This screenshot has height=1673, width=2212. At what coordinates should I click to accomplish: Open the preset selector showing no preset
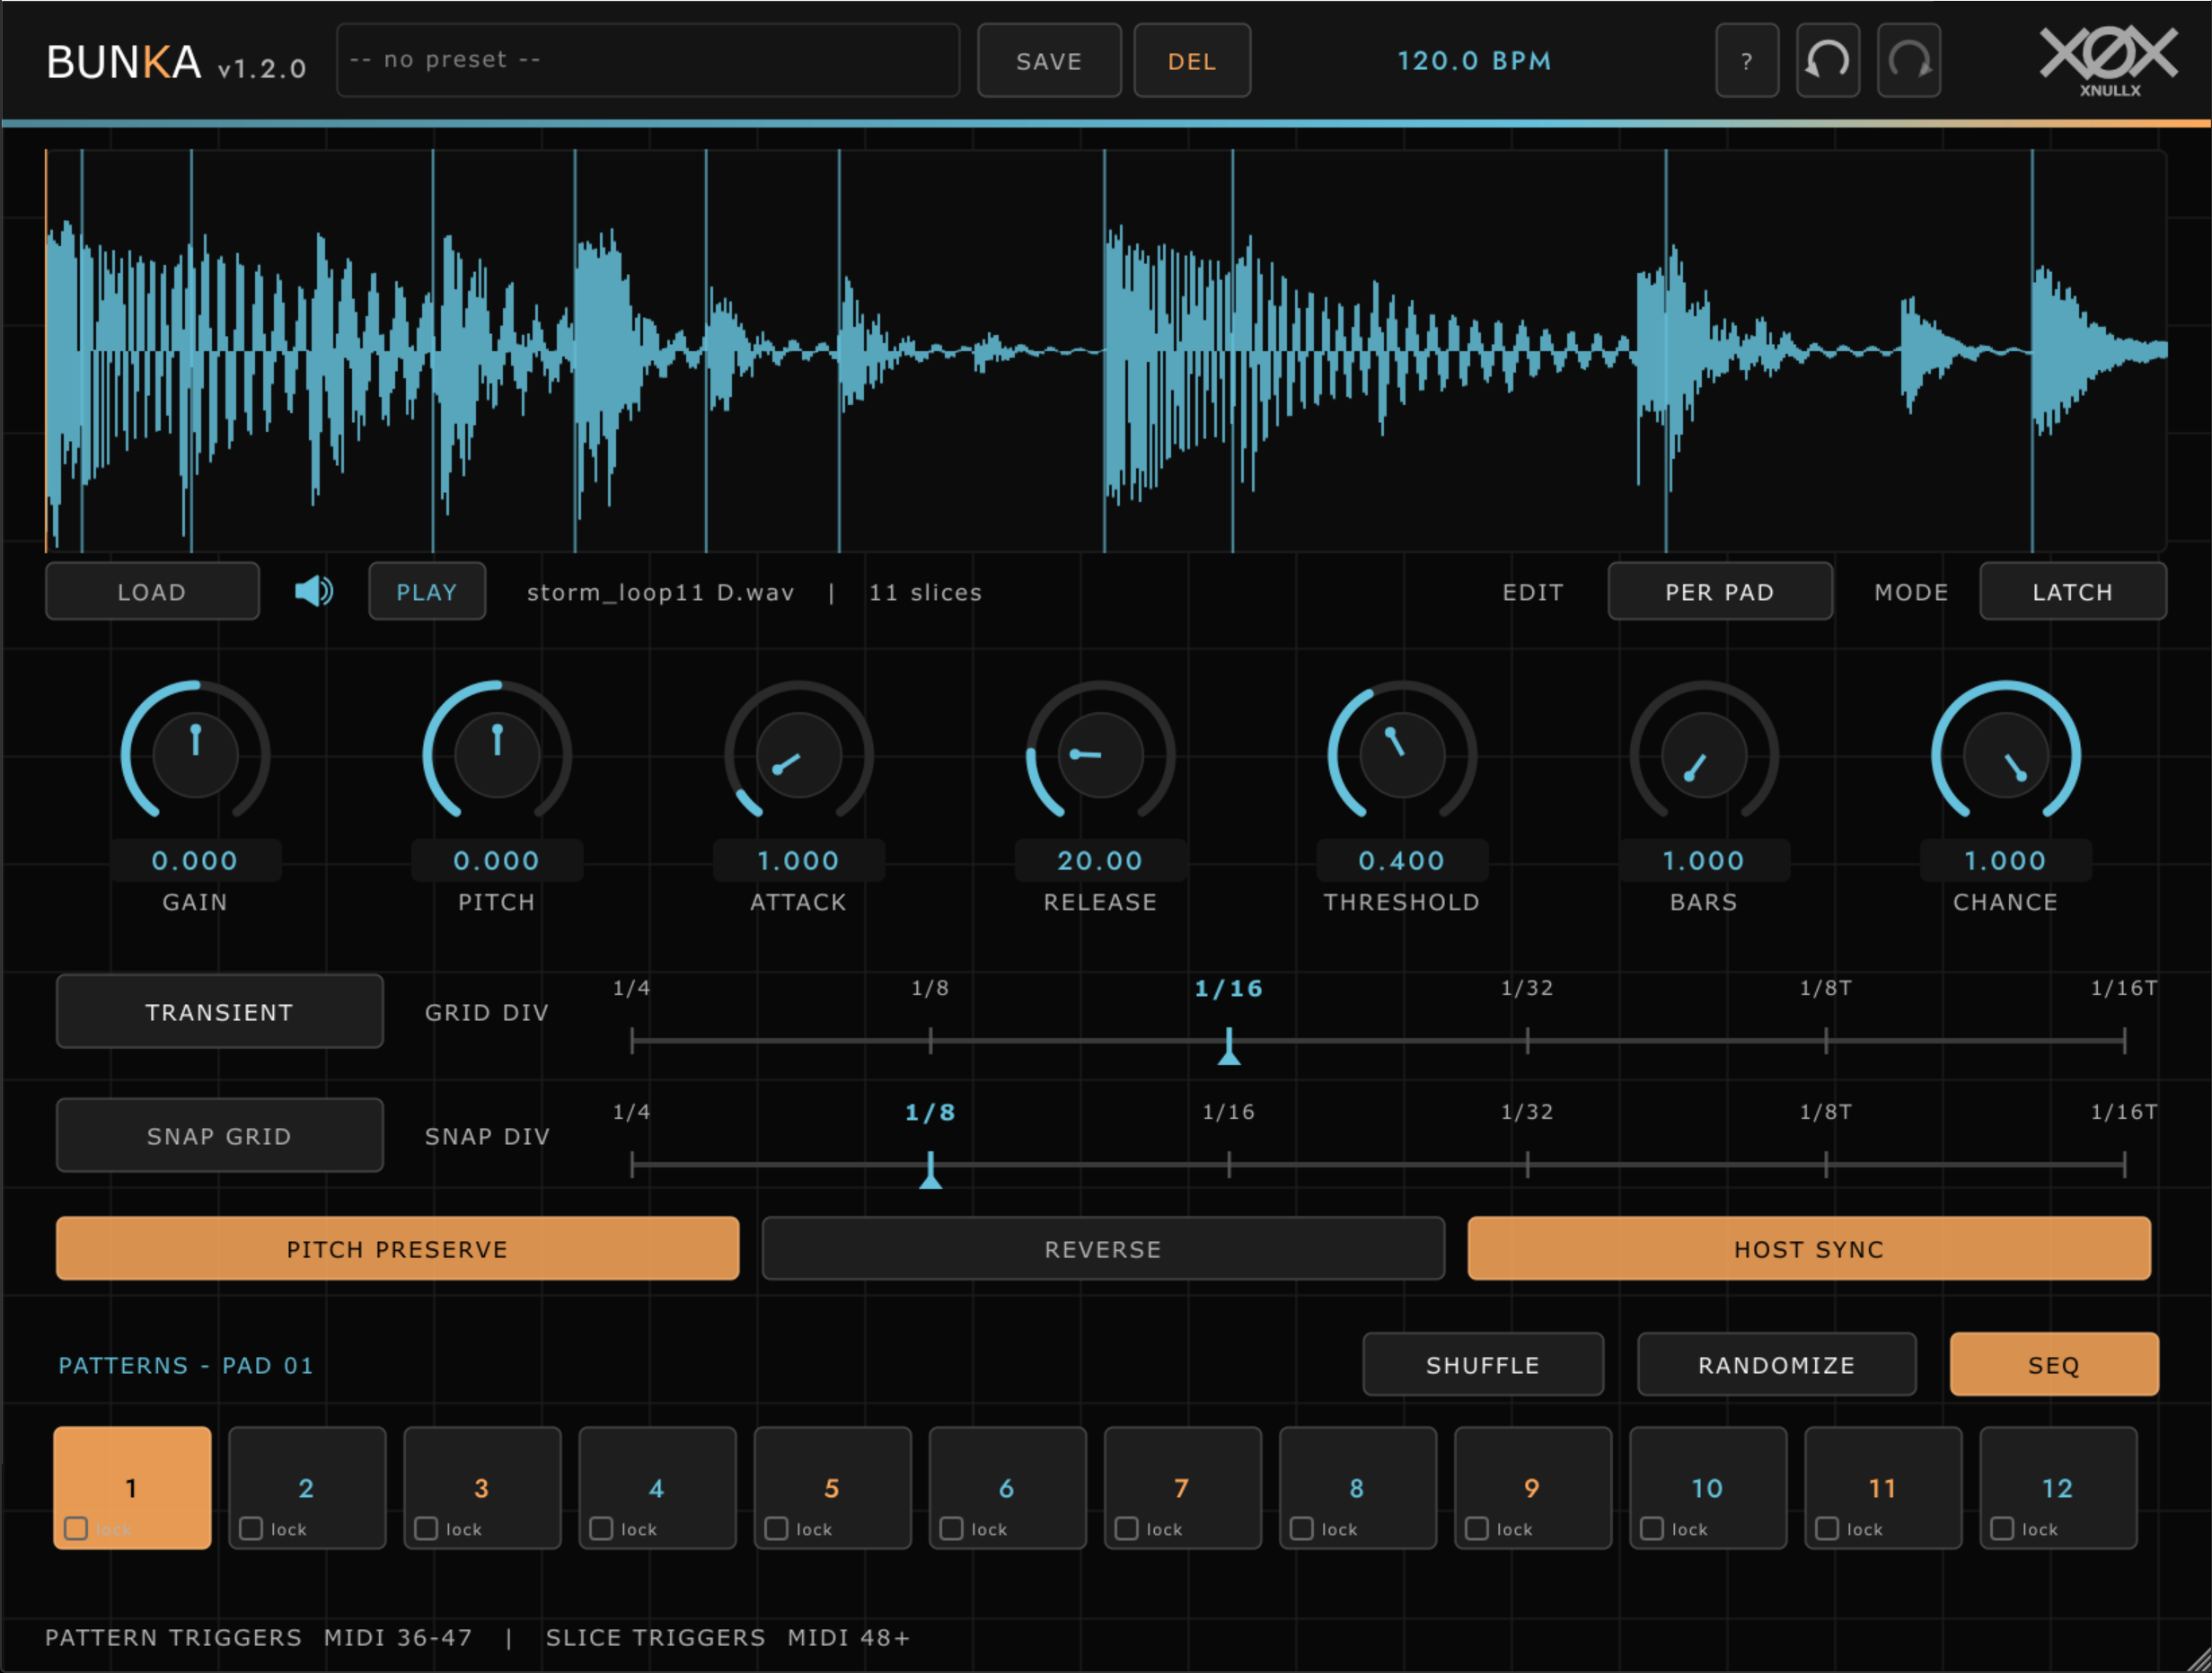[648, 60]
